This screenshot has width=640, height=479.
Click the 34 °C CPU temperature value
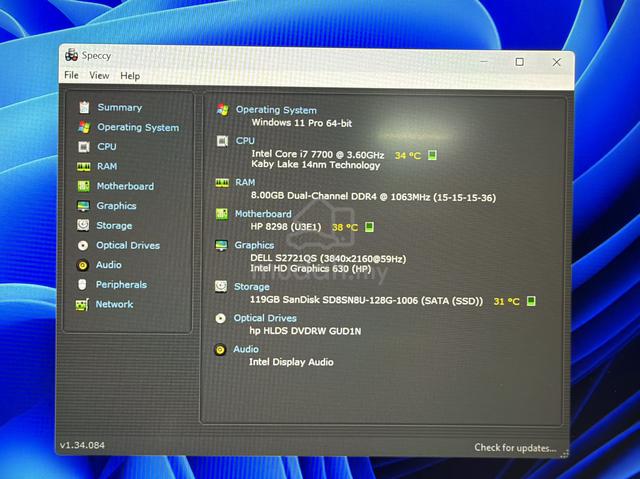pyautogui.click(x=407, y=155)
